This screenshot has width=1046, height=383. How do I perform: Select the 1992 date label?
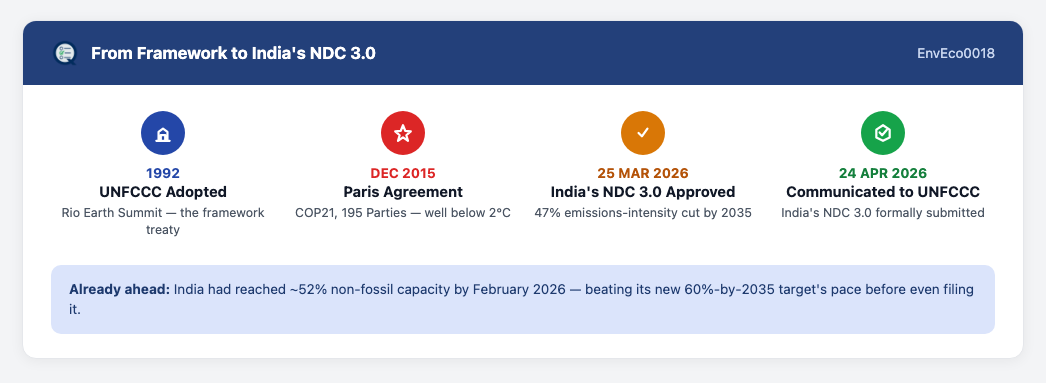163,173
